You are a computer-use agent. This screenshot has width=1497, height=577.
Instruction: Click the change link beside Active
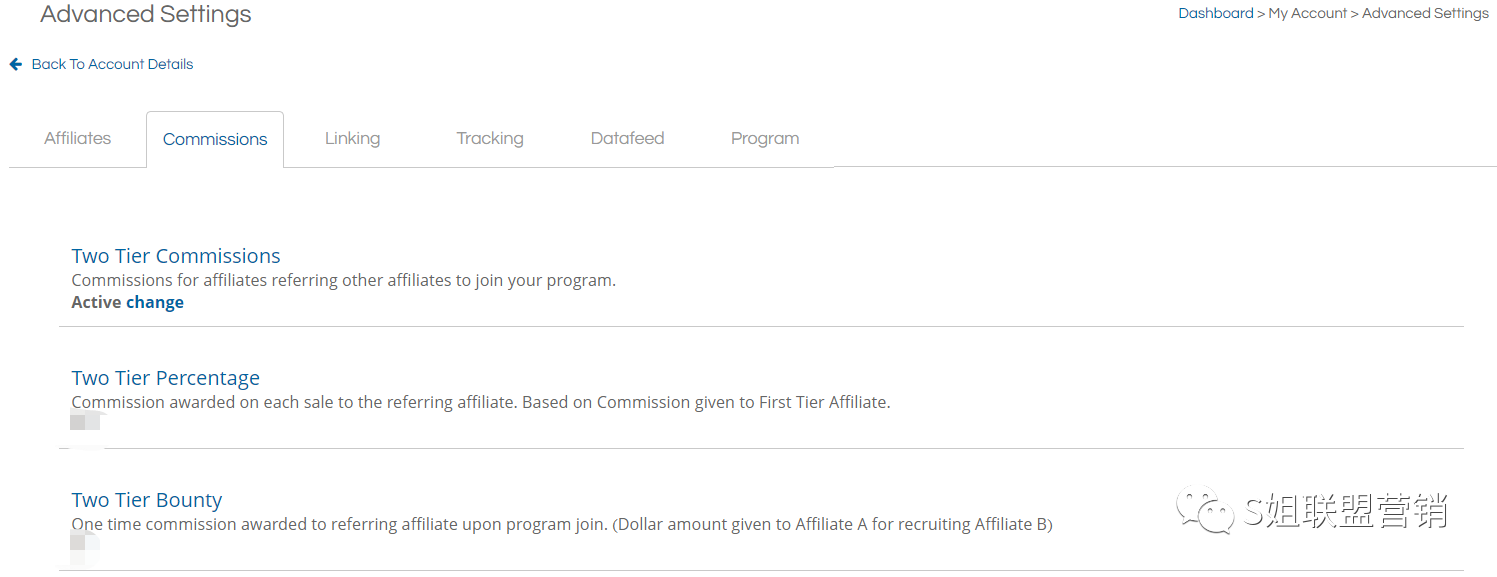pos(155,302)
